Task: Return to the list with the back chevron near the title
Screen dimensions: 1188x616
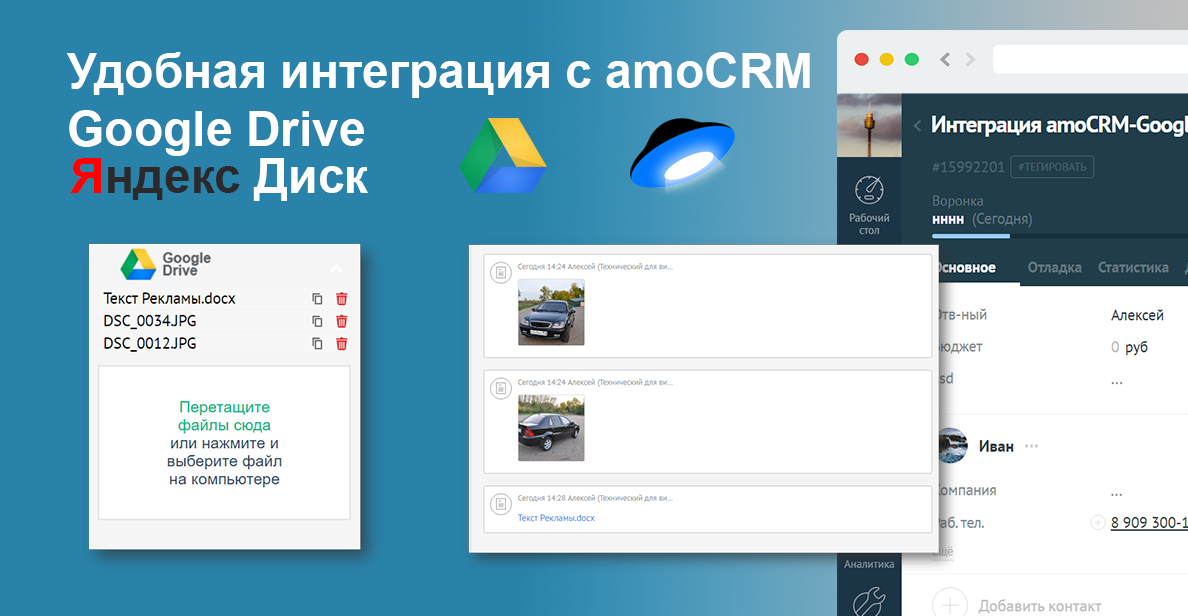Action: pos(917,126)
